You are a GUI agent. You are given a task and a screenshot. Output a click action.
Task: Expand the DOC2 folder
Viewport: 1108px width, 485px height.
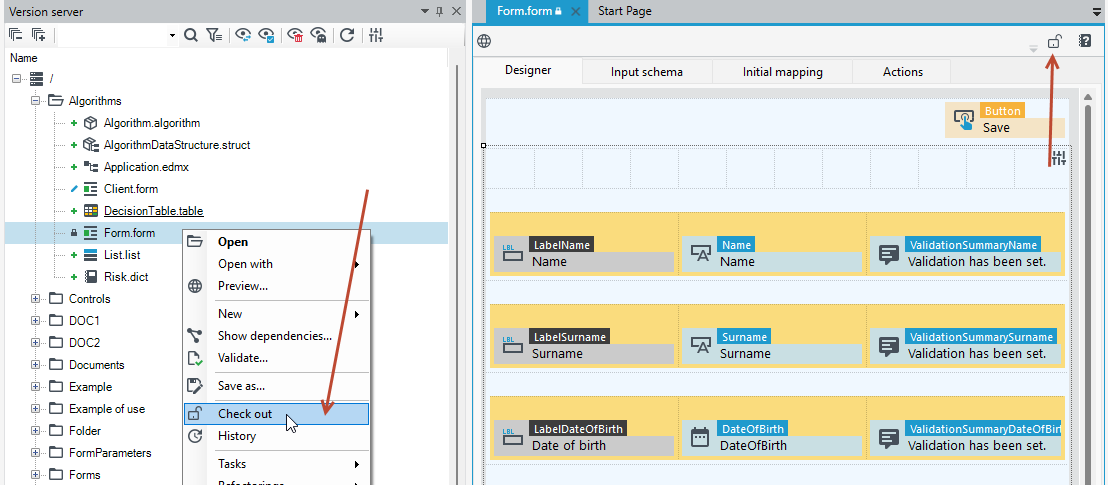coord(35,343)
